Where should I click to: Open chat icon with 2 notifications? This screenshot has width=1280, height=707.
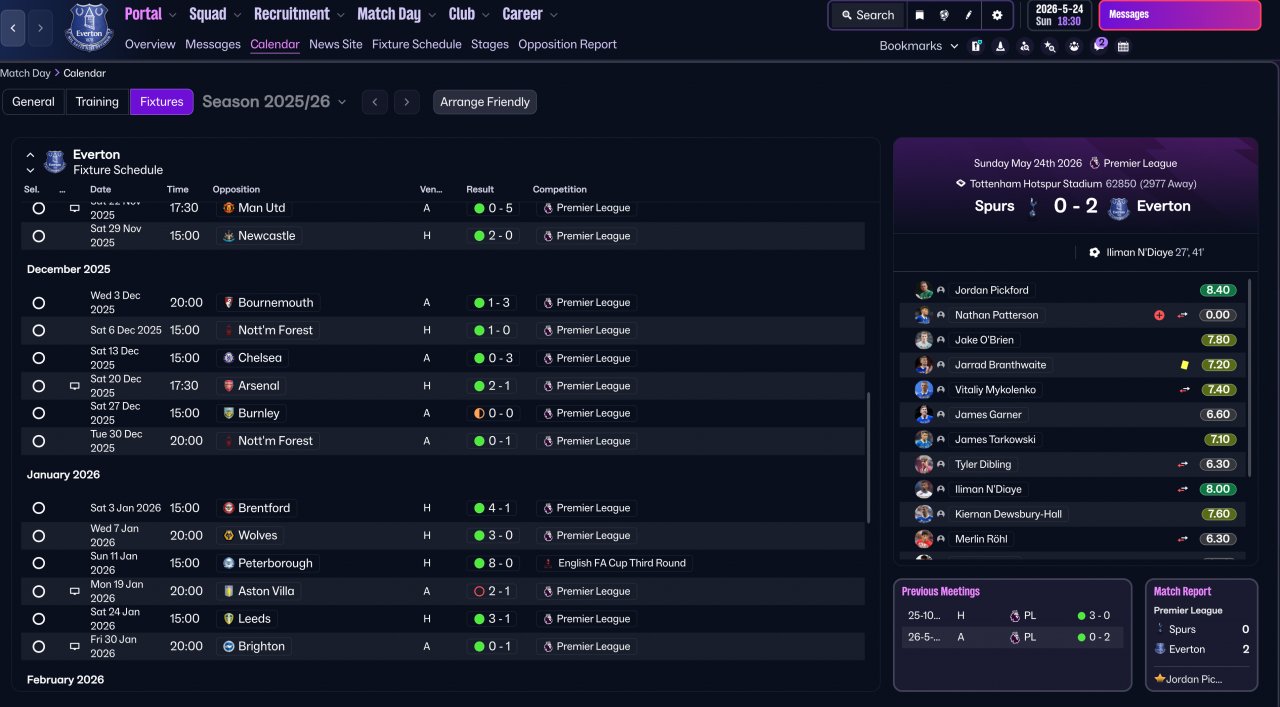pos(1100,45)
